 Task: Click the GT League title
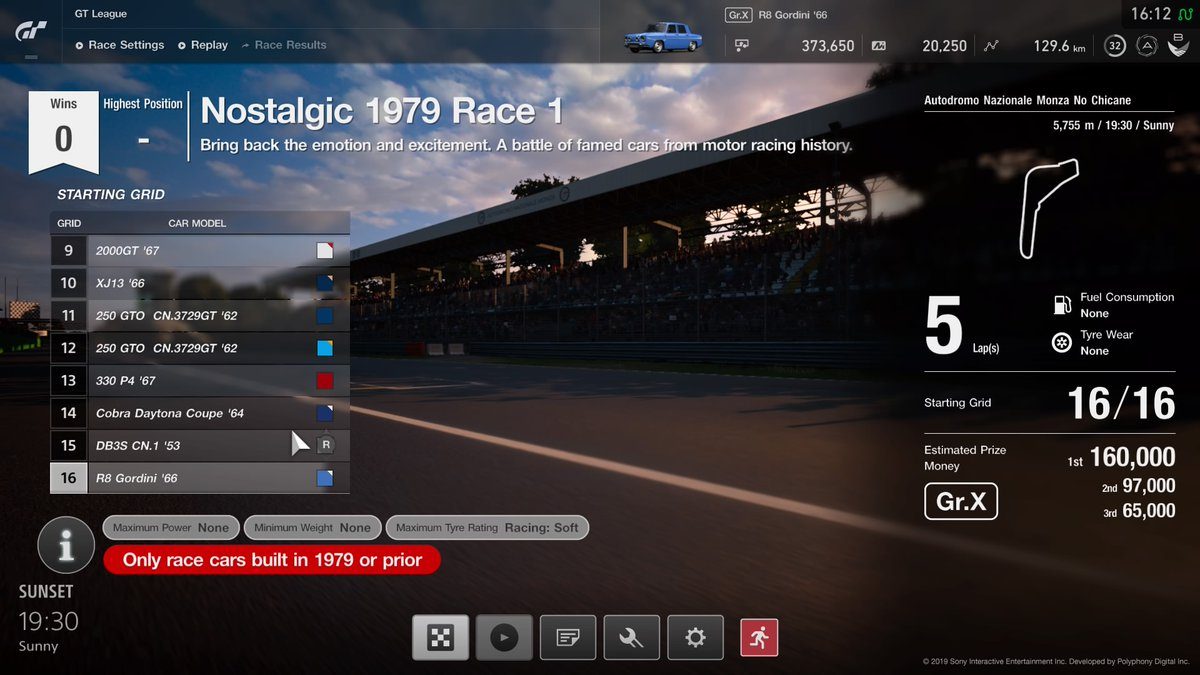(x=101, y=14)
